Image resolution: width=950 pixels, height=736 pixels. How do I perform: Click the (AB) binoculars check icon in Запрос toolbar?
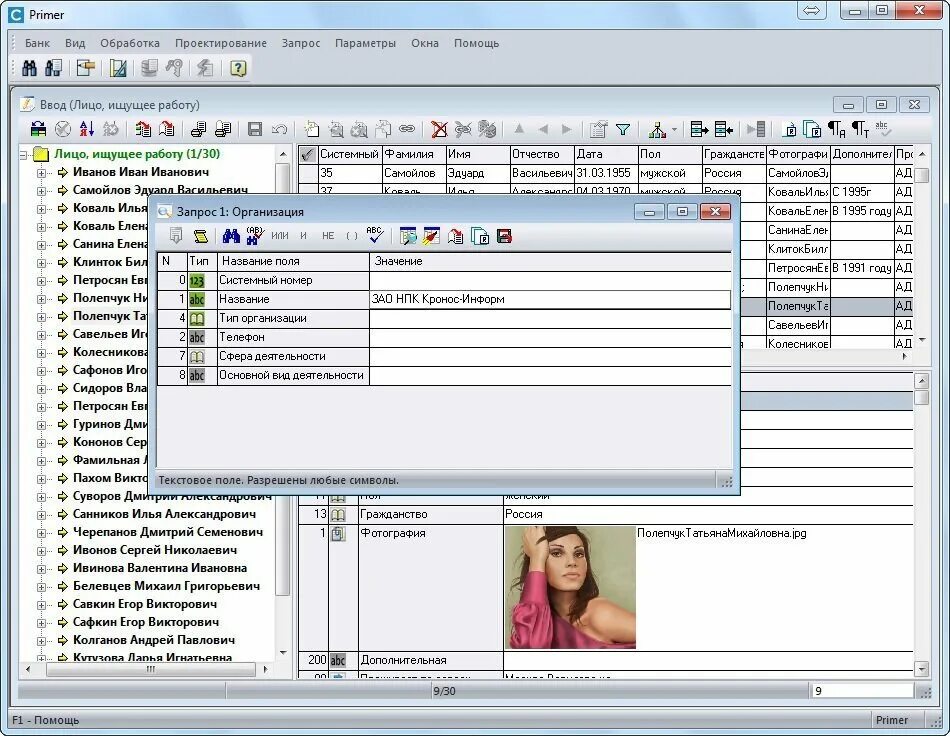pyautogui.click(x=254, y=236)
